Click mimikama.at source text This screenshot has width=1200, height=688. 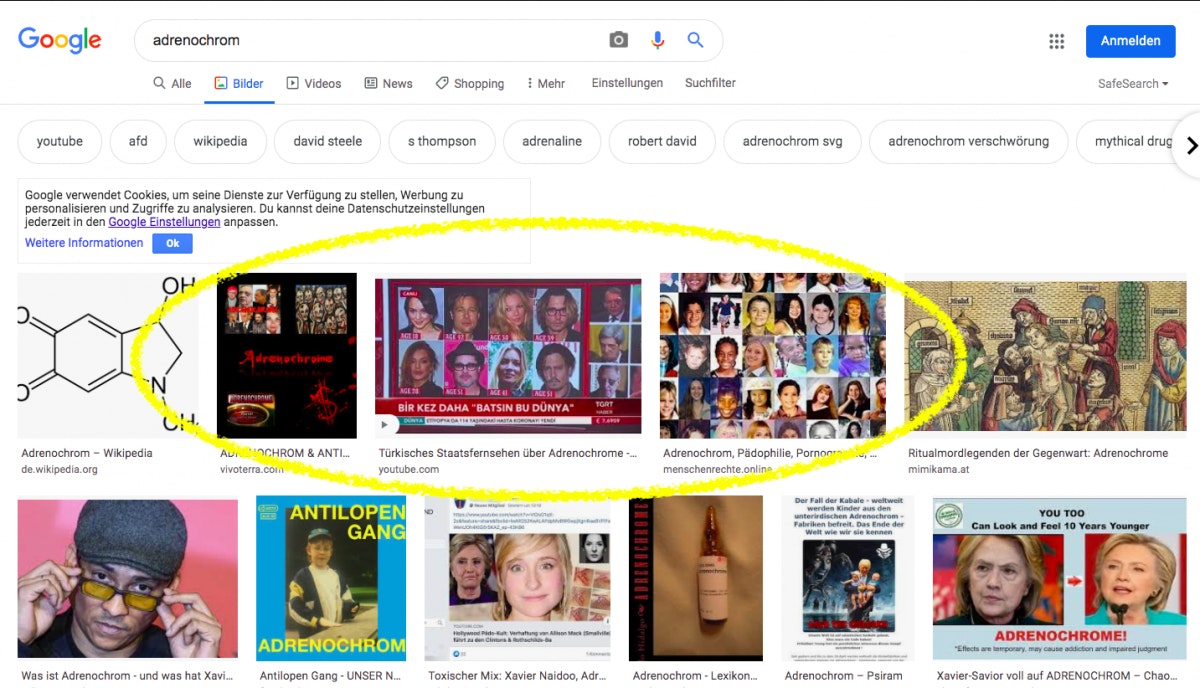[938, 469]
